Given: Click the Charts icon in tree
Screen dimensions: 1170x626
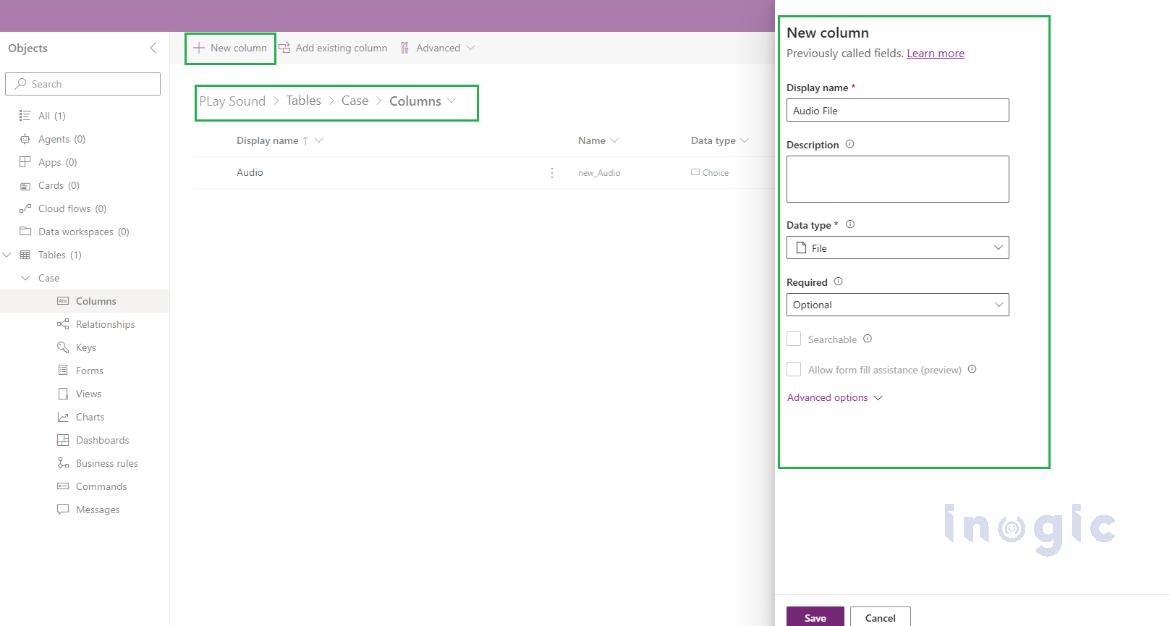Looking at the screenshot, I should click(x=63, y=417).
